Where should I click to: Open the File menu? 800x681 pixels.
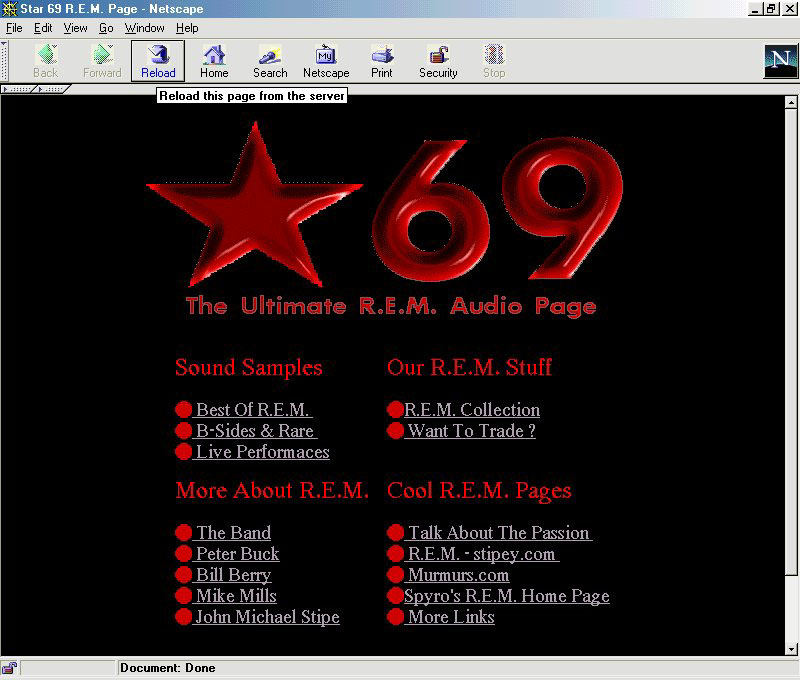point(14,28)
